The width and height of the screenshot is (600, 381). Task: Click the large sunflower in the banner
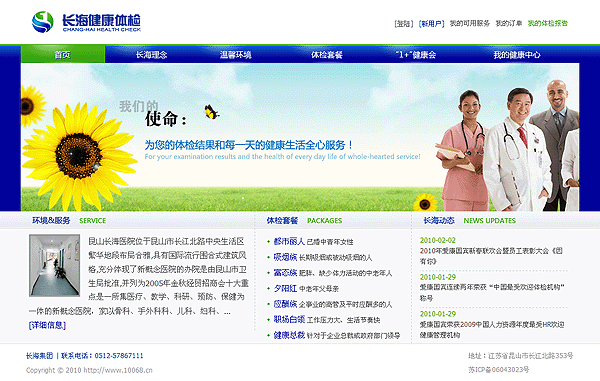coord(79,155)
